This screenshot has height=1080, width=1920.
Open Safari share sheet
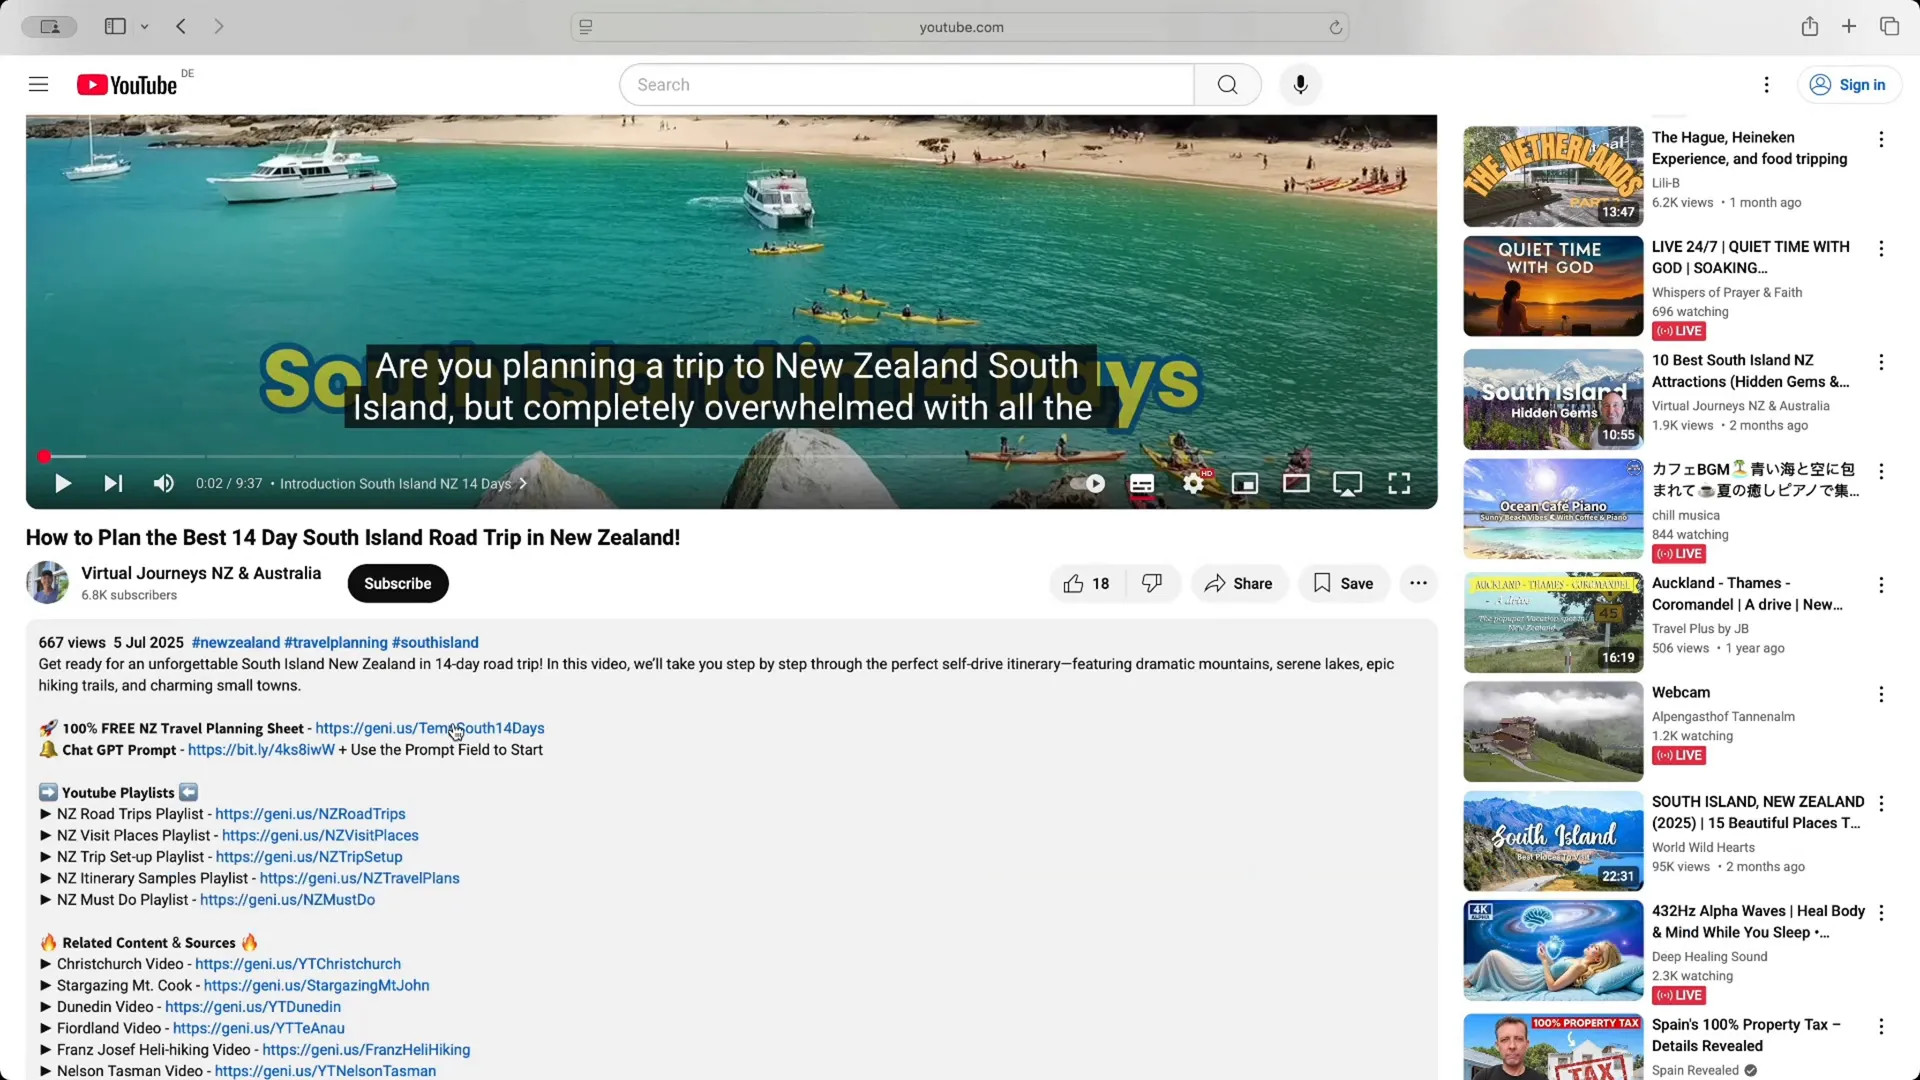[1809, 27]
